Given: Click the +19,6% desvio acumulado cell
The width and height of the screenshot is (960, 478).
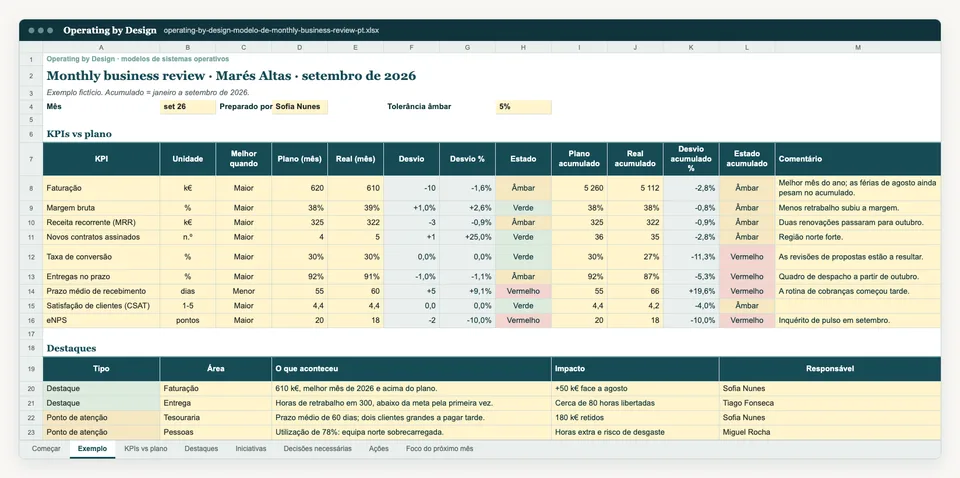Looking at the screenshot, I should pos(691,291).
